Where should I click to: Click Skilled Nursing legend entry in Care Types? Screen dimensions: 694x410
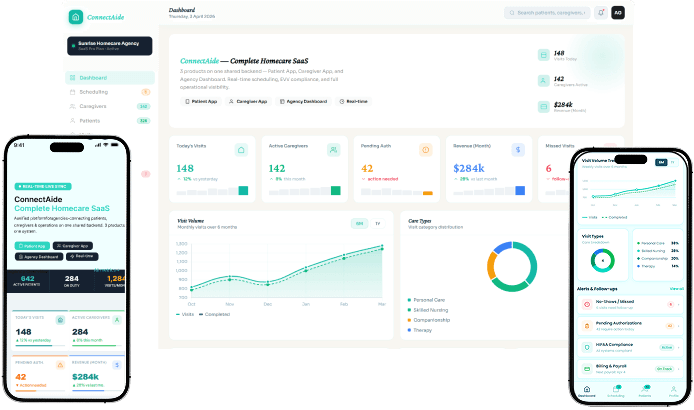[428, 310]
